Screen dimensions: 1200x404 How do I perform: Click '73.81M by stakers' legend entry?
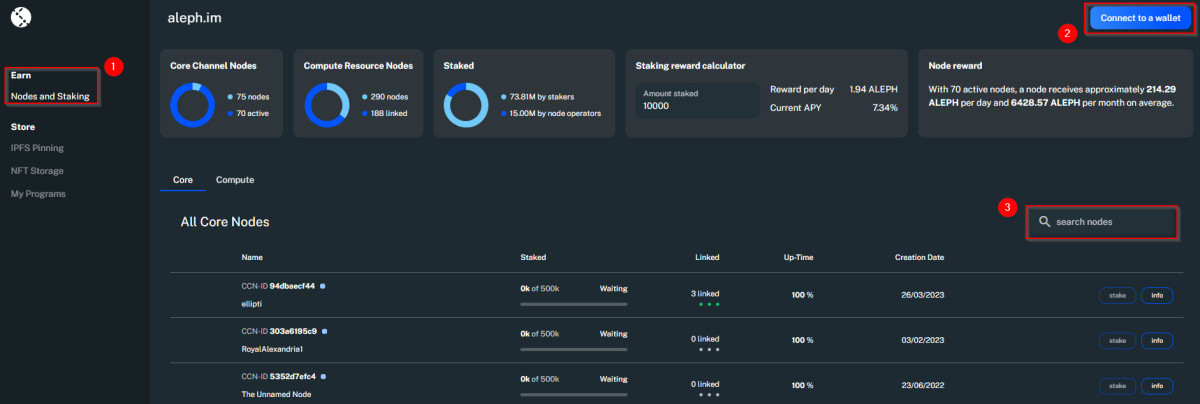538,97
